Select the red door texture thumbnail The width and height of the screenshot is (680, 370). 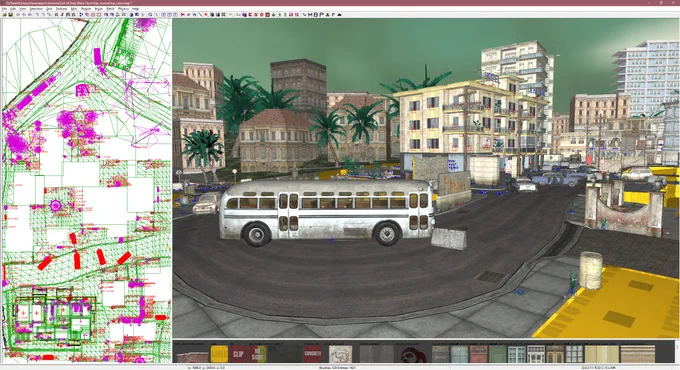tap(478, 354)
